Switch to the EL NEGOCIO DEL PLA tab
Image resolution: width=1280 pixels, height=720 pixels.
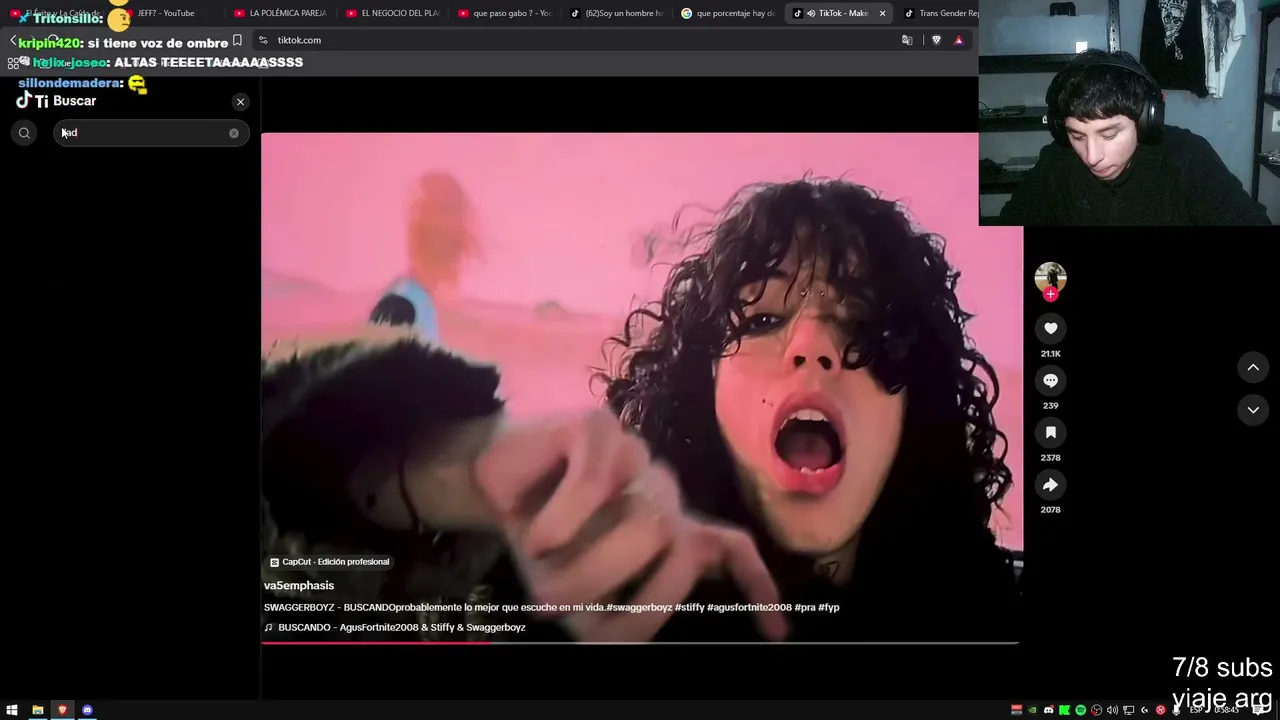(394, 13)
